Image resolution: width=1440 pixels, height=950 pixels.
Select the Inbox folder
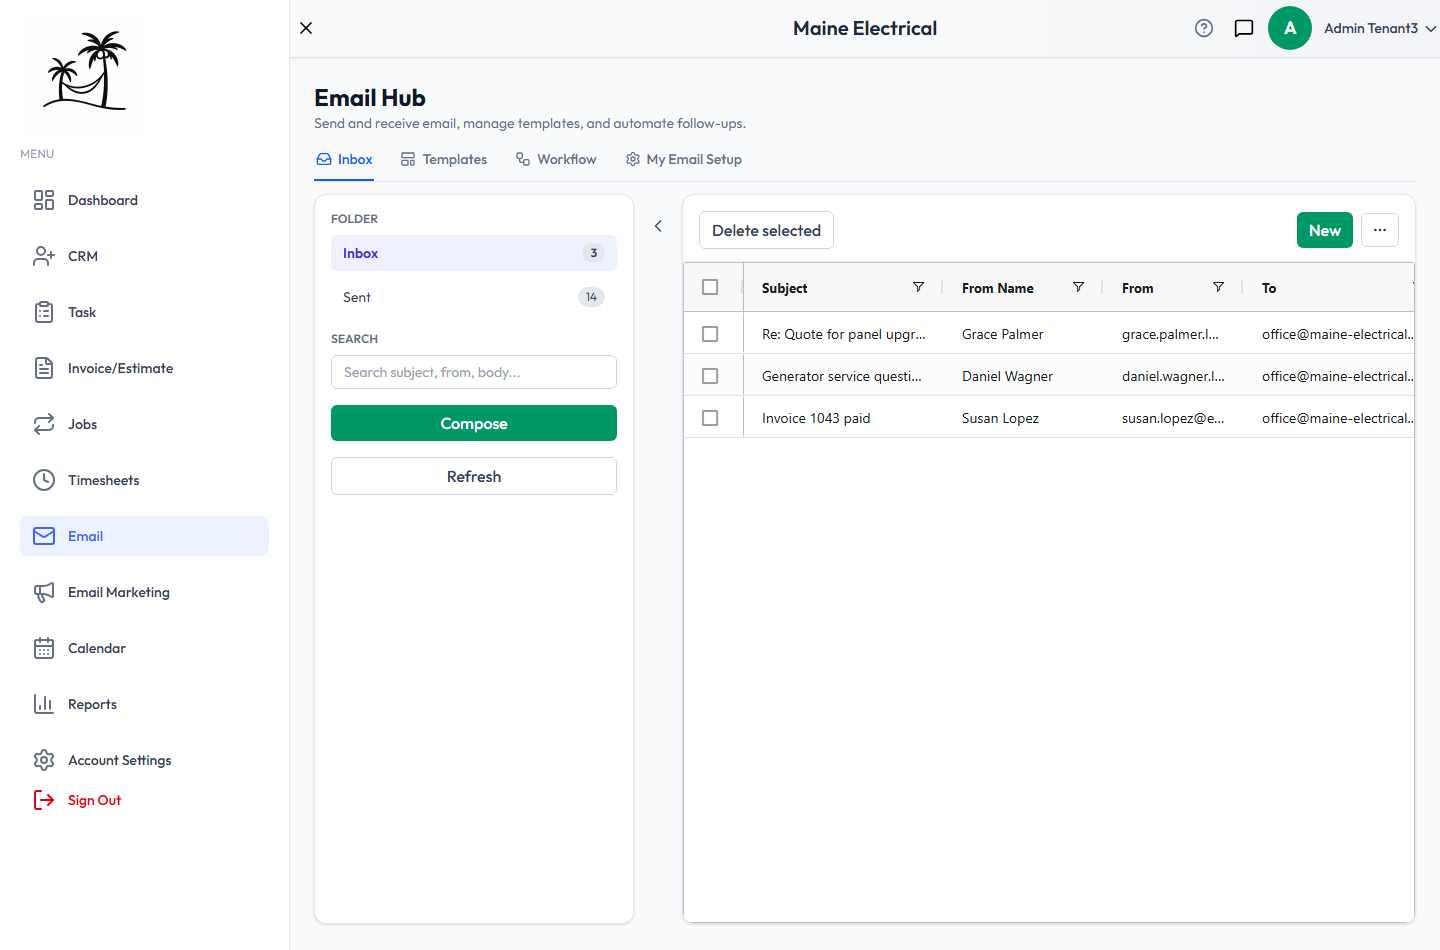click(x=474, y=253)
